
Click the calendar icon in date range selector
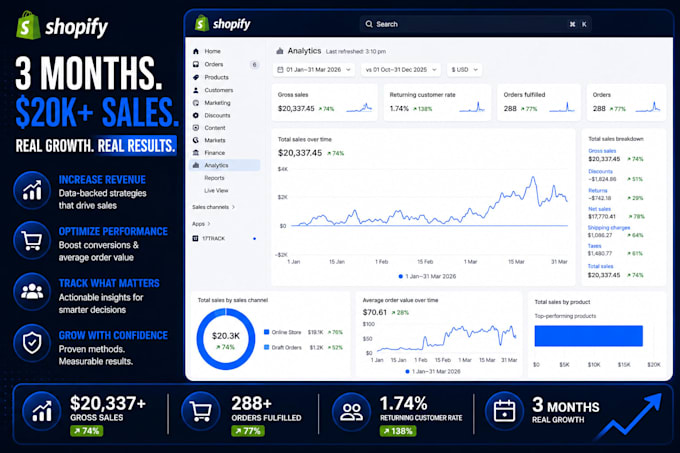click(280, 70)
